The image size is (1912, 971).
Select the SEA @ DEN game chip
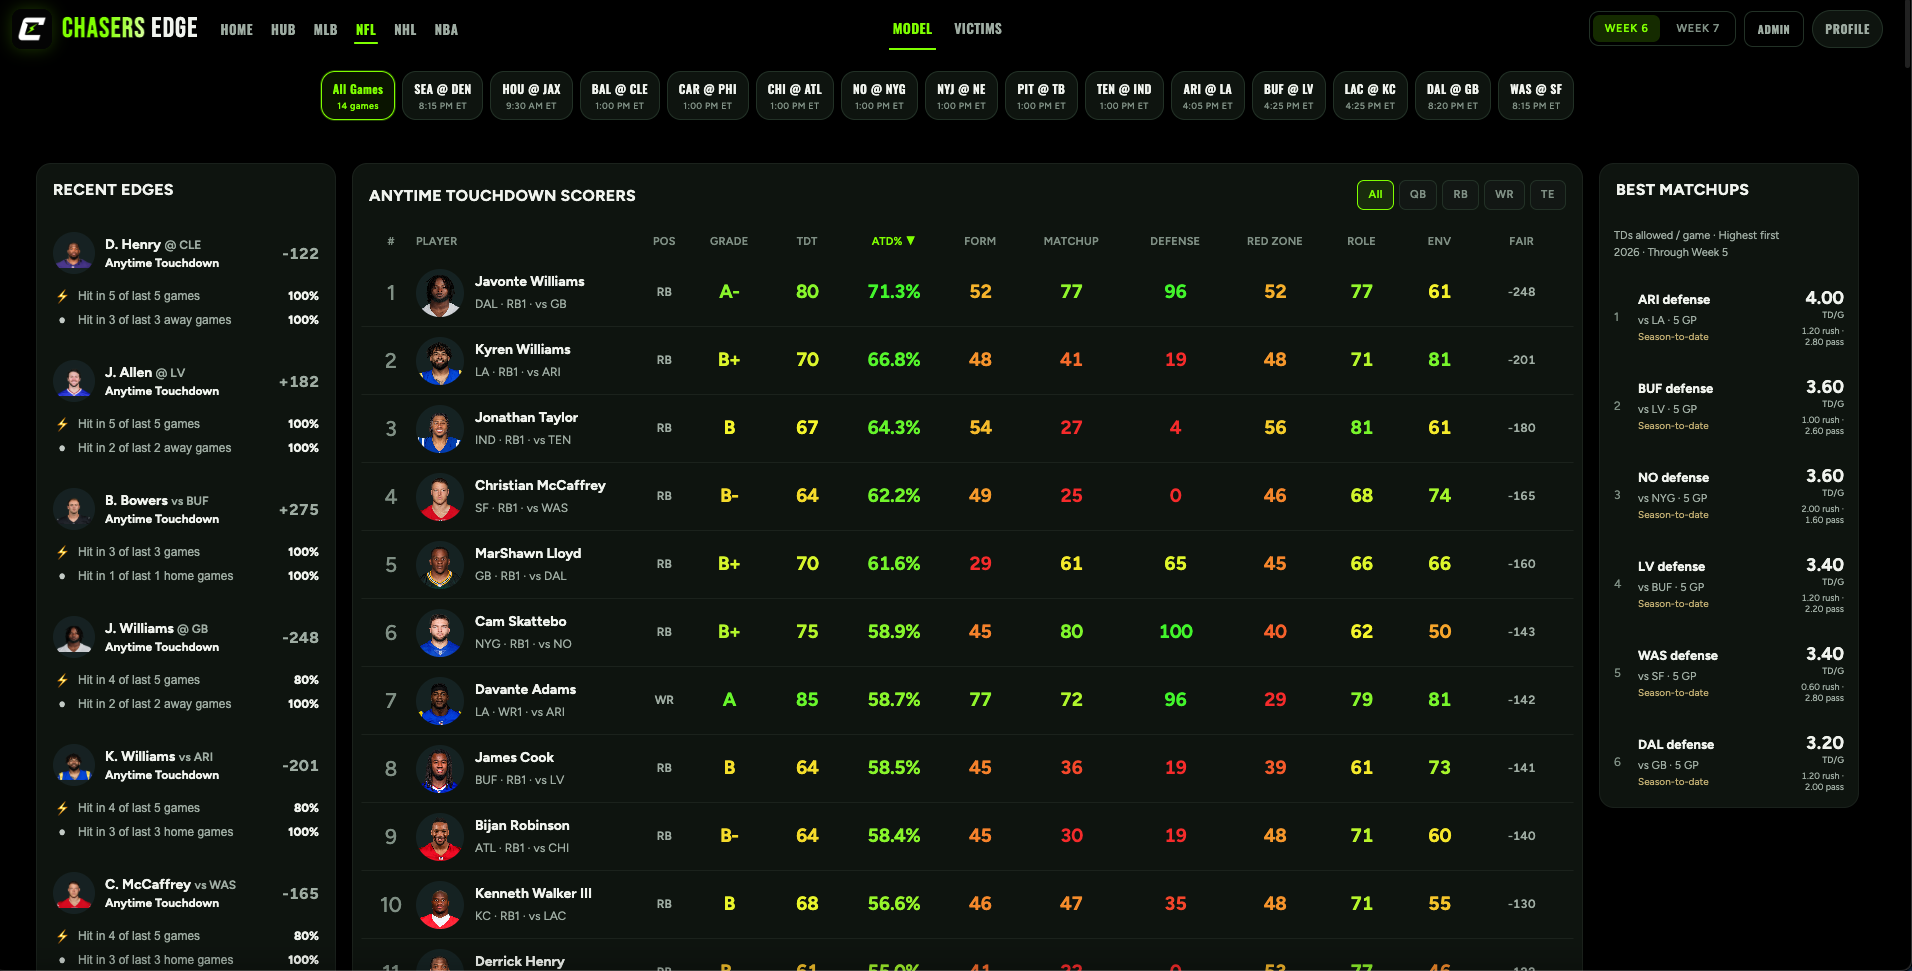click(443, 96)
